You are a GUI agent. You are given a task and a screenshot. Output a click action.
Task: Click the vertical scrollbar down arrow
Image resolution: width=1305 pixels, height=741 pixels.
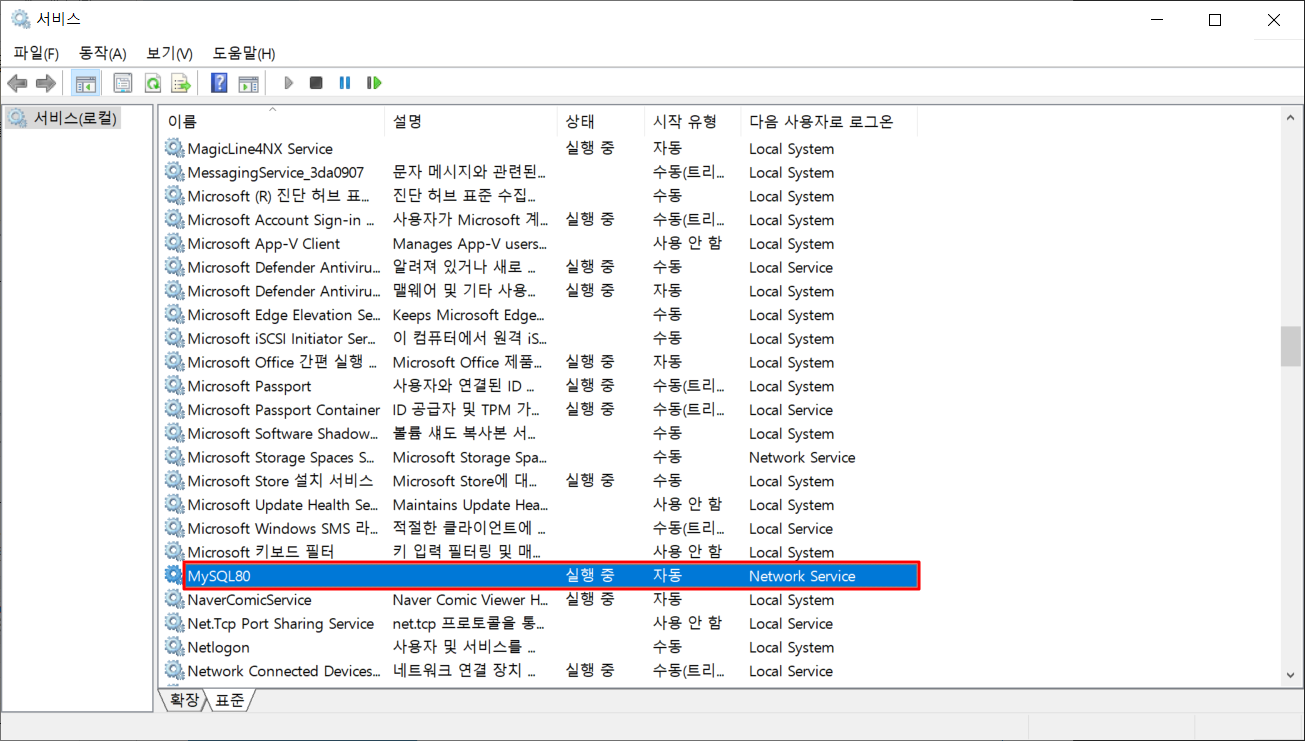click(x=1290, y=677)
